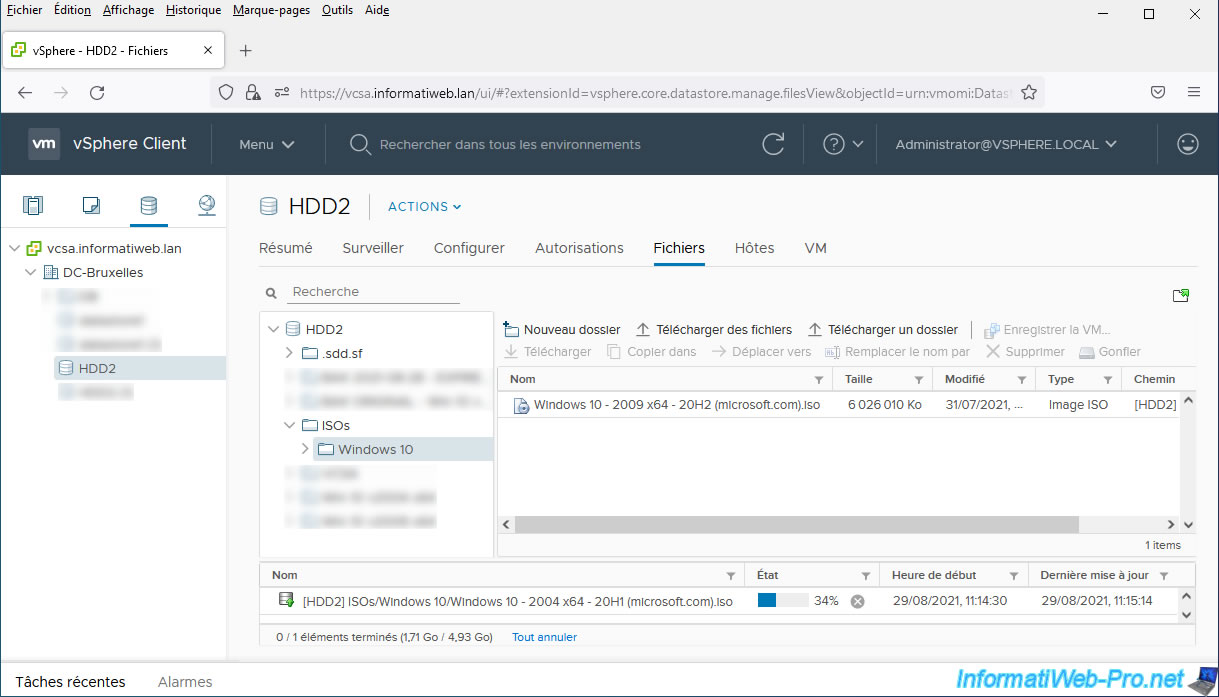
Task: Click the Recherche search field
Action: [x=374, y=292]
